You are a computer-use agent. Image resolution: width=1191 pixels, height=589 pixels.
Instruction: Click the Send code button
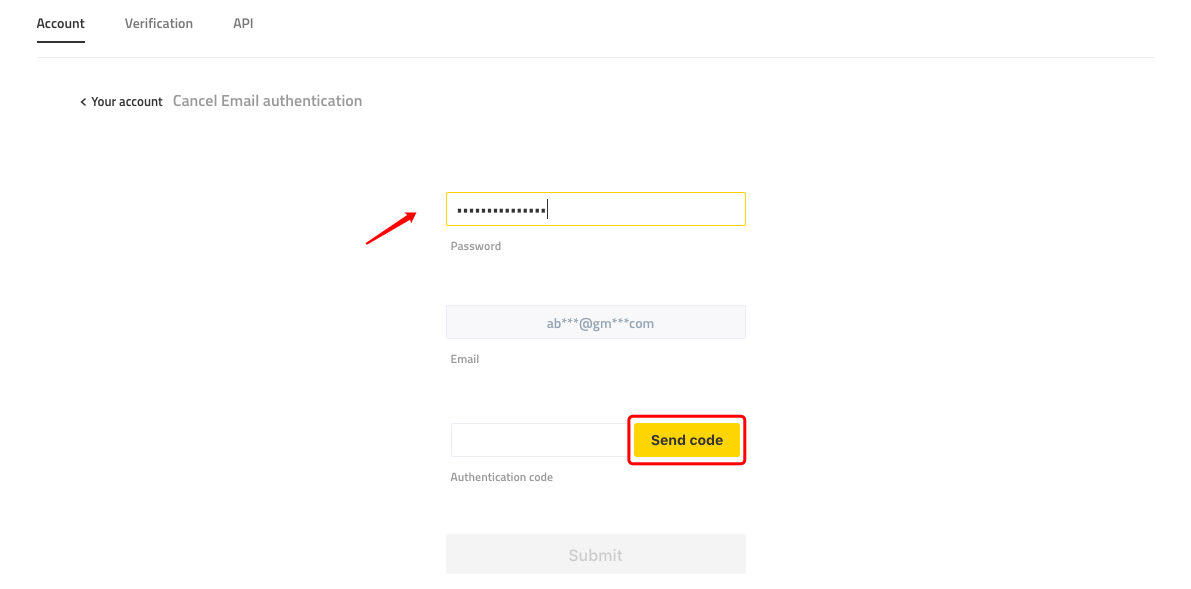tap(687, 440)
